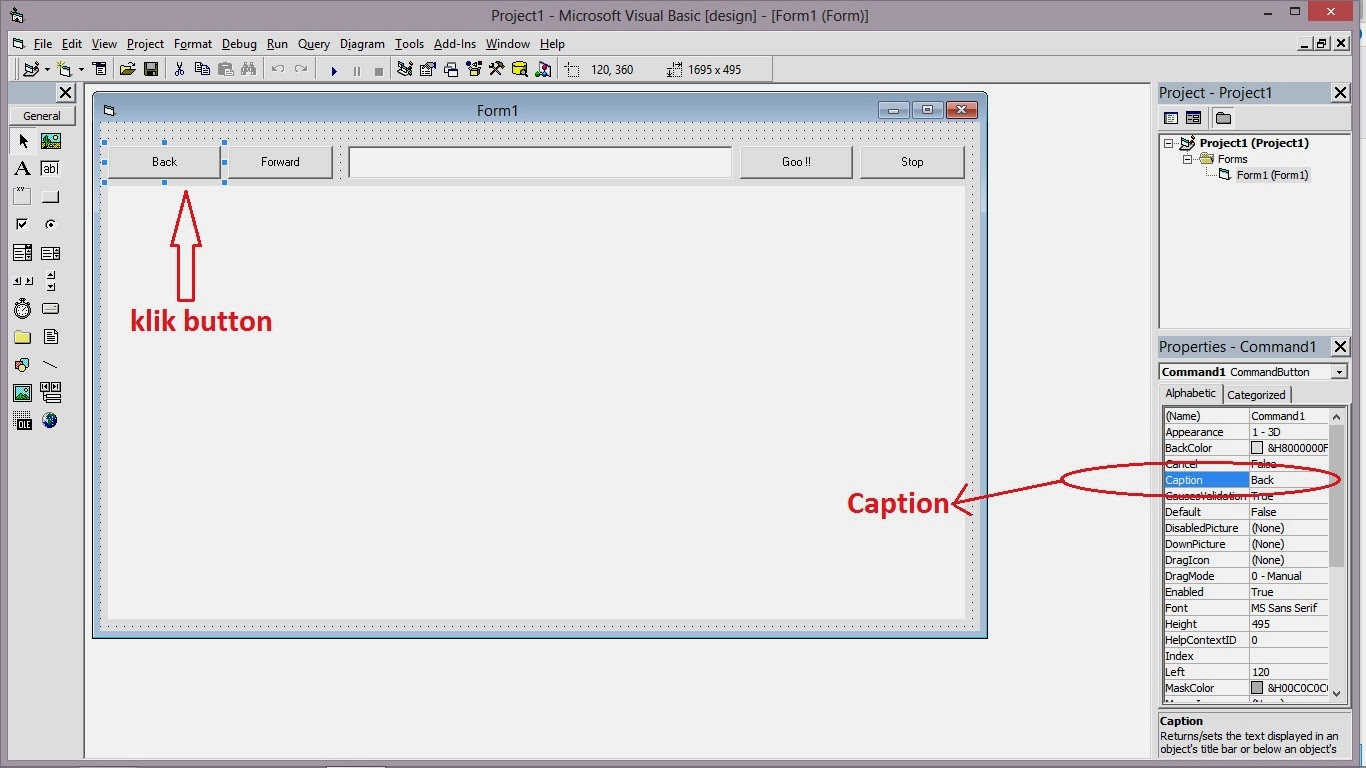Open Data View Window toolbar icon
The width and height of the screenshot is (1366, 768).
tap(520, 69)
